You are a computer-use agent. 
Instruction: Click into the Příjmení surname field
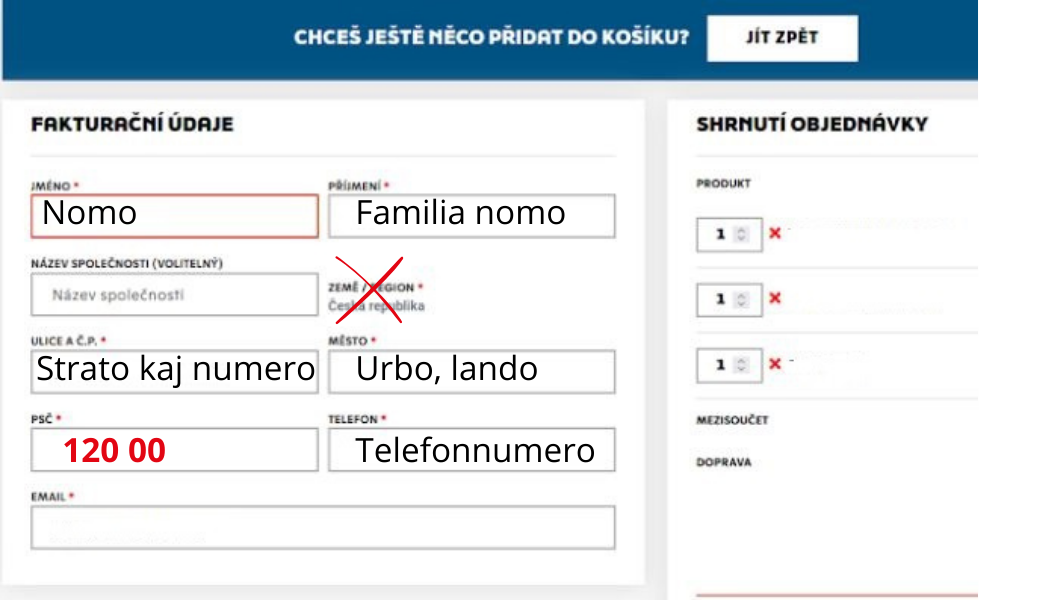pyautogui.click(x=471, y=215)
